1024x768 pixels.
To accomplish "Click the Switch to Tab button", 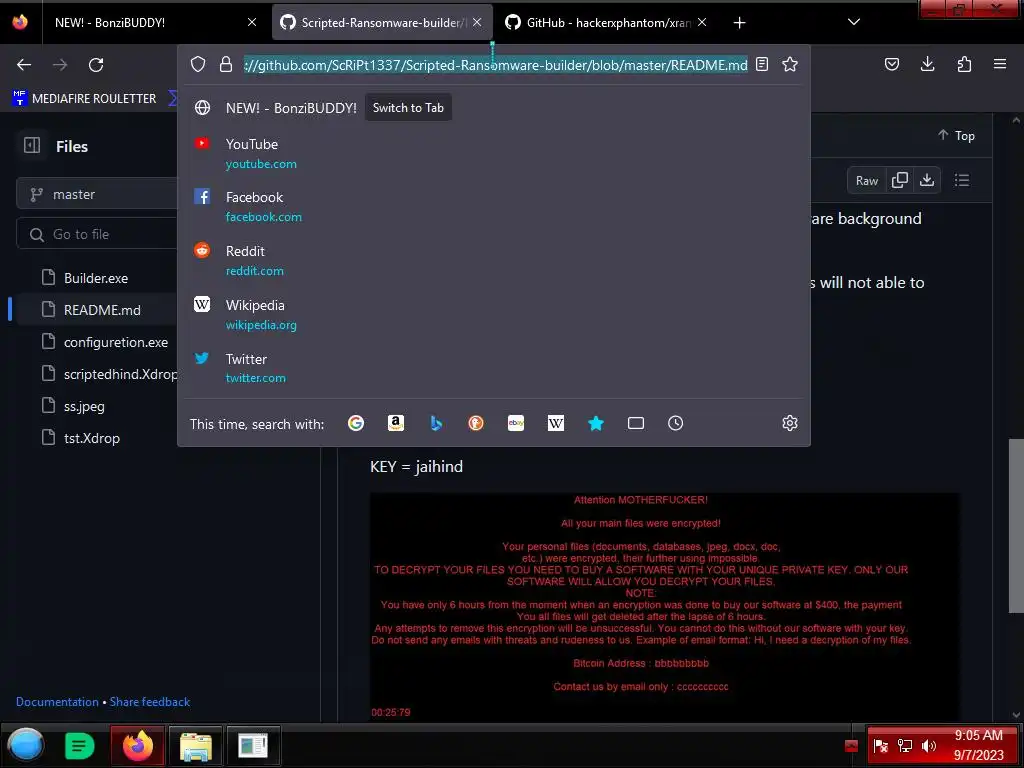I will (x=408, y=108).
